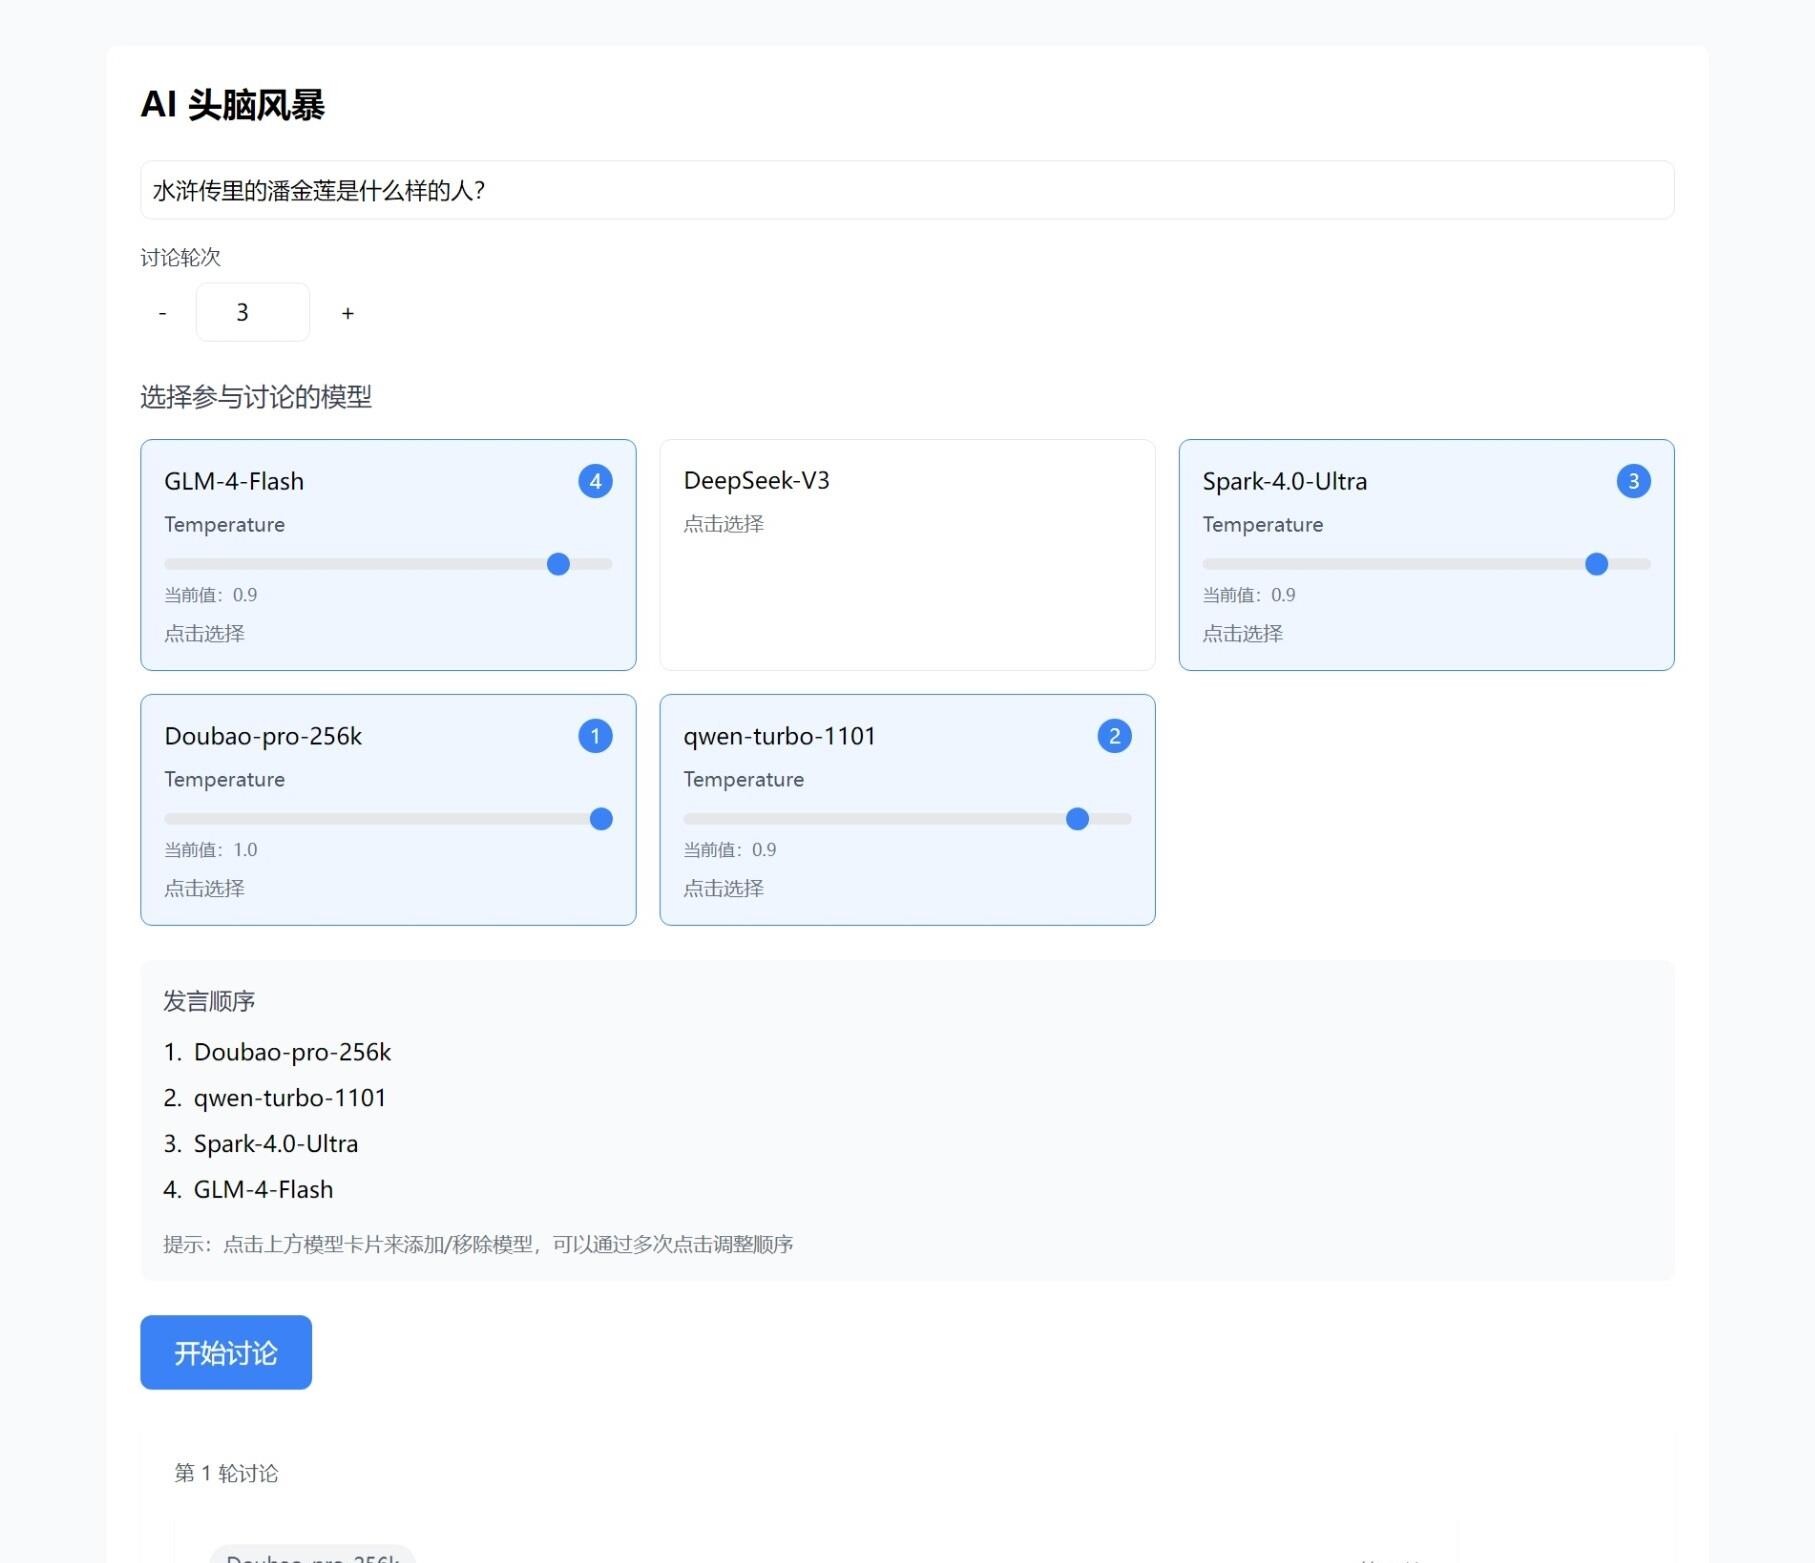Viewport: 1815px width, 1563px height.
Task: Click the order badge 2 on qwen-turbo-1101
Action: [1113, 735]
